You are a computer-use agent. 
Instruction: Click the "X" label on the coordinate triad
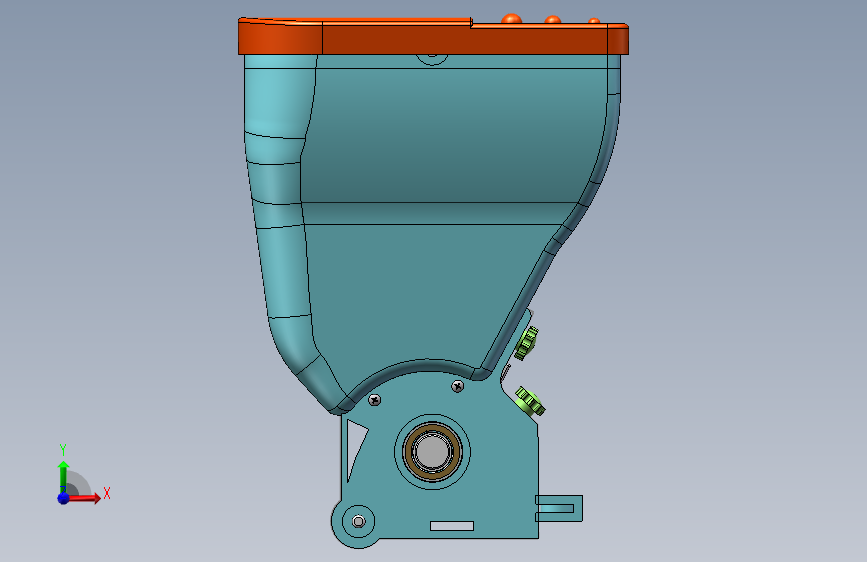tap(107, 493)
